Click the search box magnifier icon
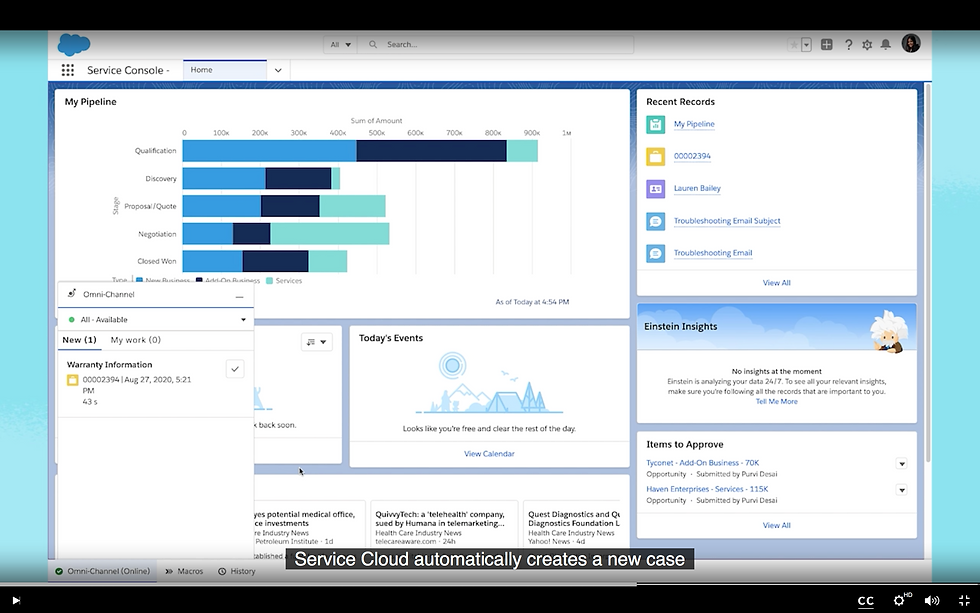The height and width of the screenshot is (613, 980). pyautogui.click(x=373, y=44)
